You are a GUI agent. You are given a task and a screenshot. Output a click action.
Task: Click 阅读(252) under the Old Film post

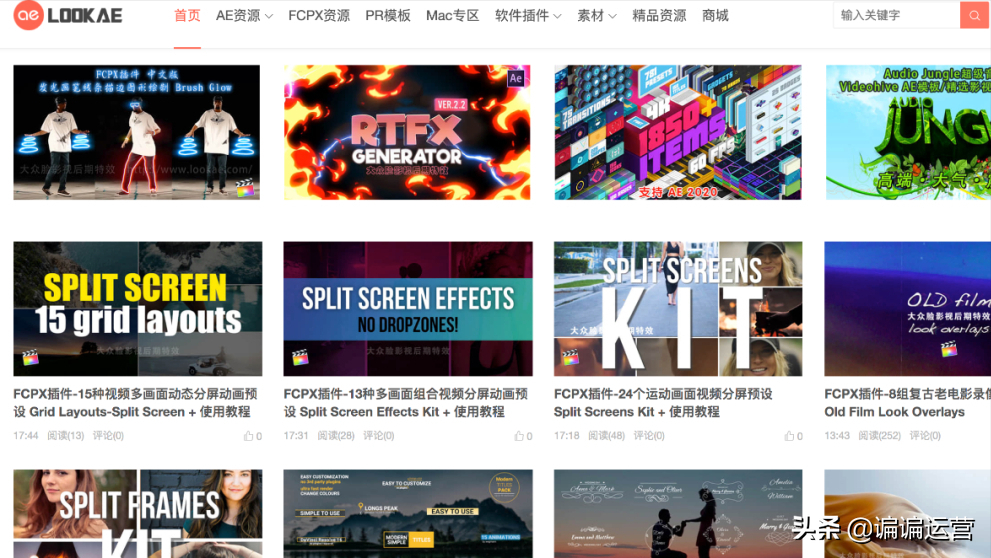coord(880,435)
